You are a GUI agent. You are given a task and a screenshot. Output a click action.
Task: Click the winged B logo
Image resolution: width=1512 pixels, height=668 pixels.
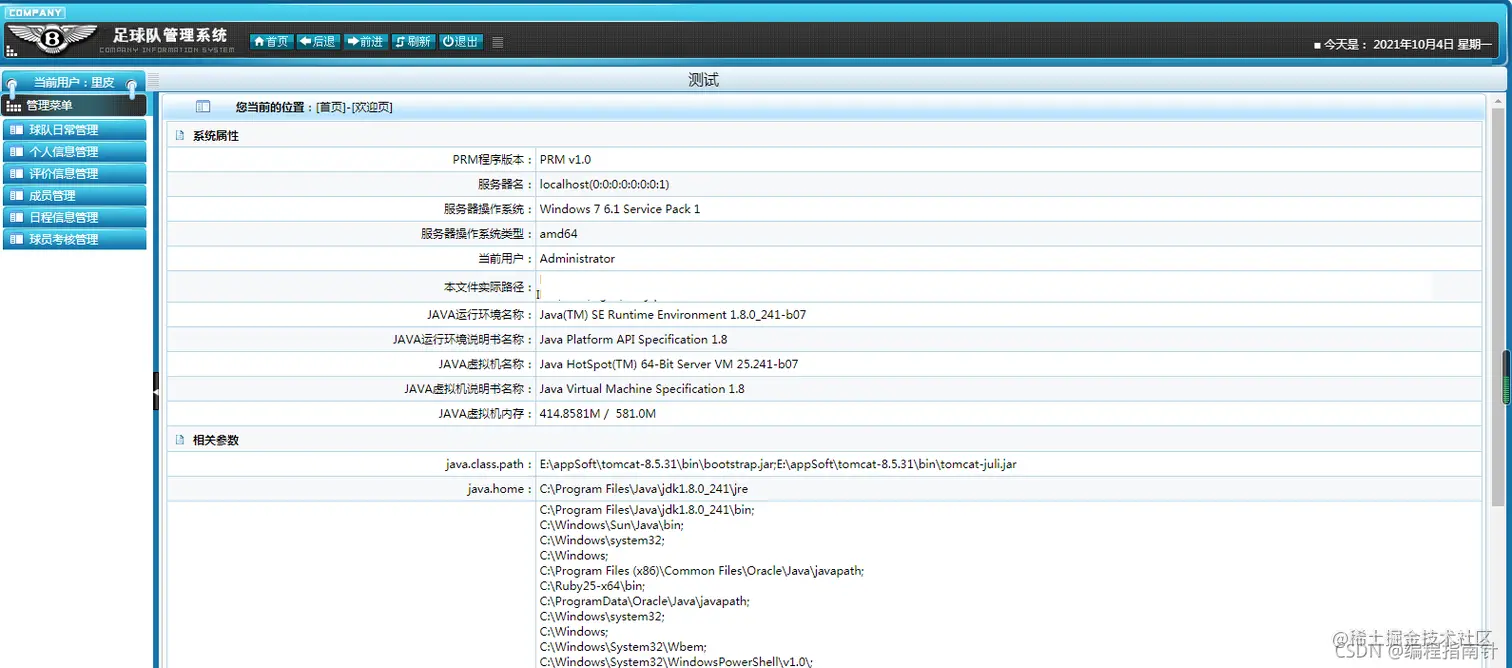51,39
